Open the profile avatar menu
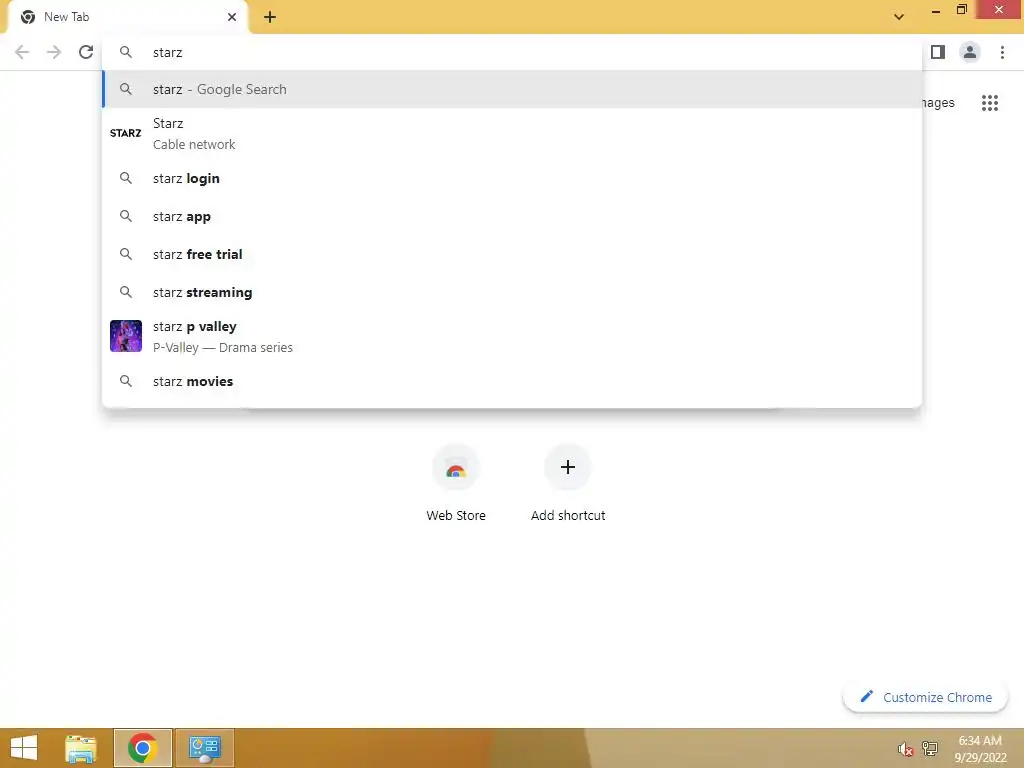Screen dimensions: 1024x768 970,52
